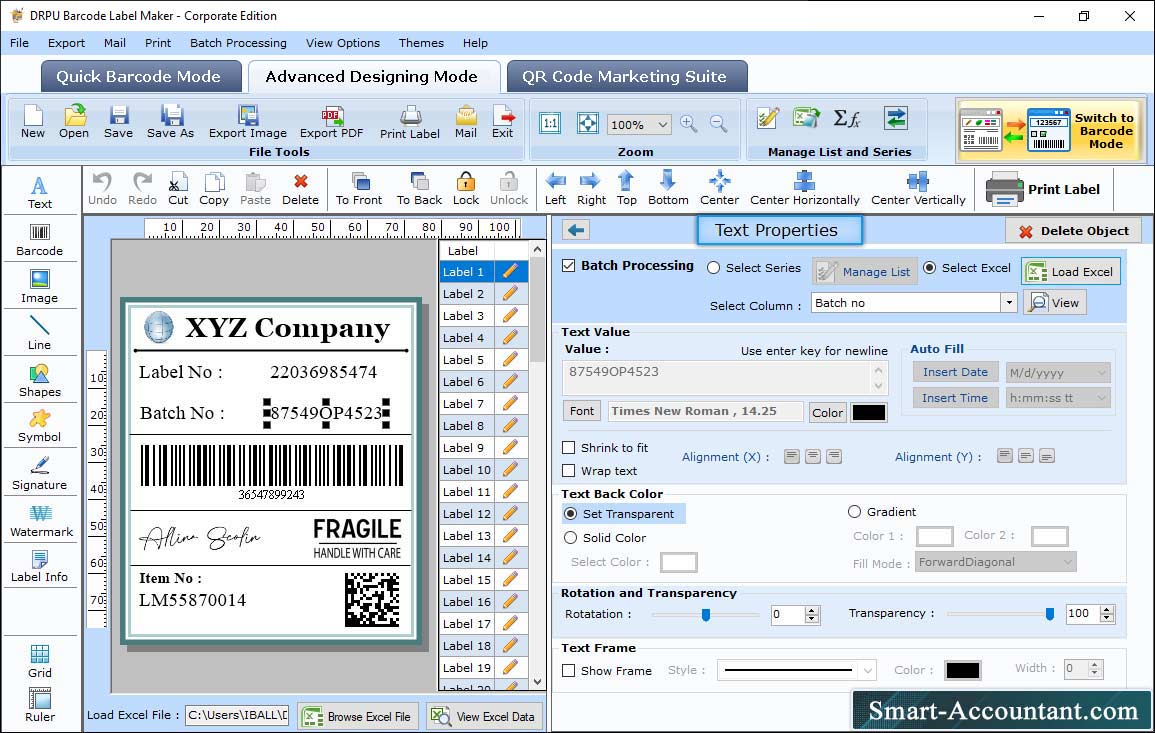
Task: Click the 1:1 actual size icon
Action: (550, 123)
